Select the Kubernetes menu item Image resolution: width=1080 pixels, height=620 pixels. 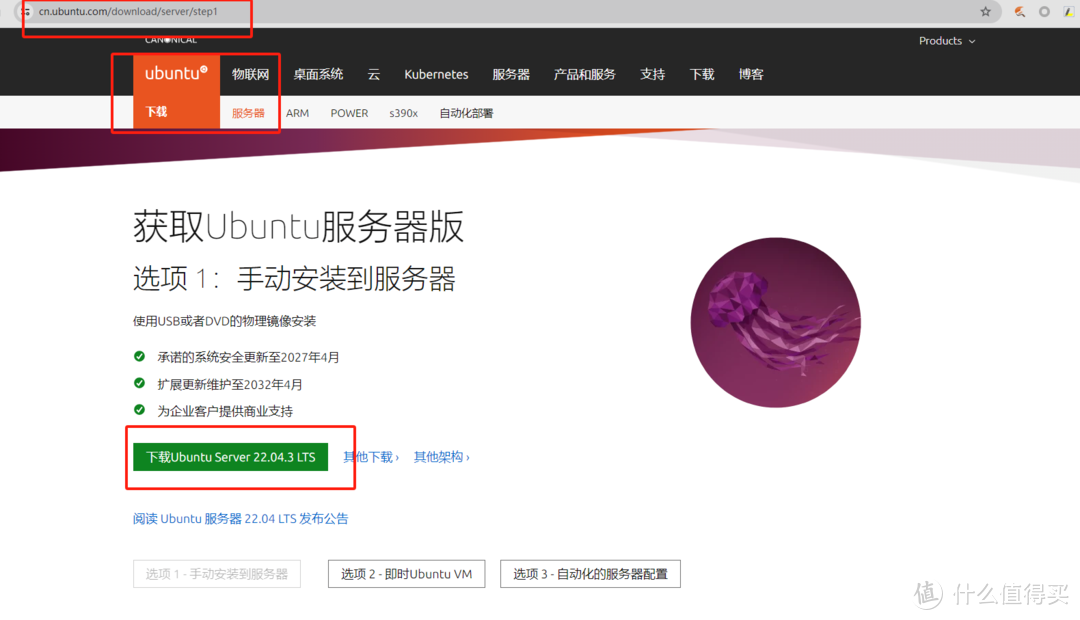pos(436,73)
